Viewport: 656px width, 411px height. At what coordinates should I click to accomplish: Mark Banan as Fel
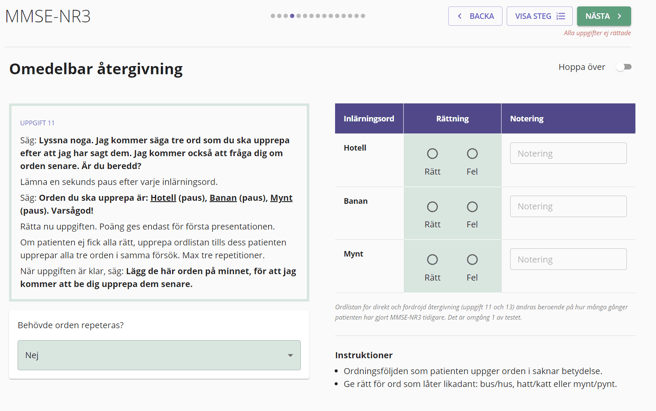472,207
